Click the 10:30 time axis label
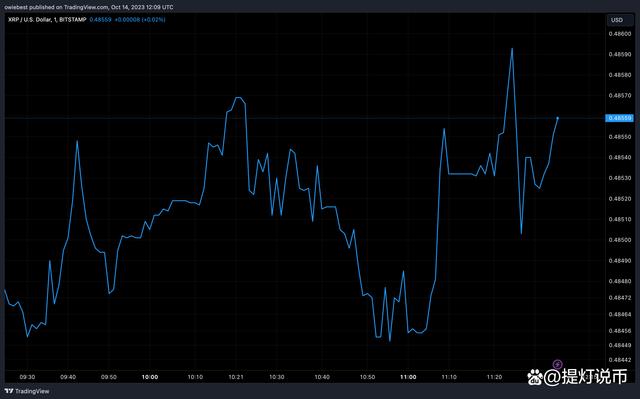This screenshot has height=399, width=640. 277,377
